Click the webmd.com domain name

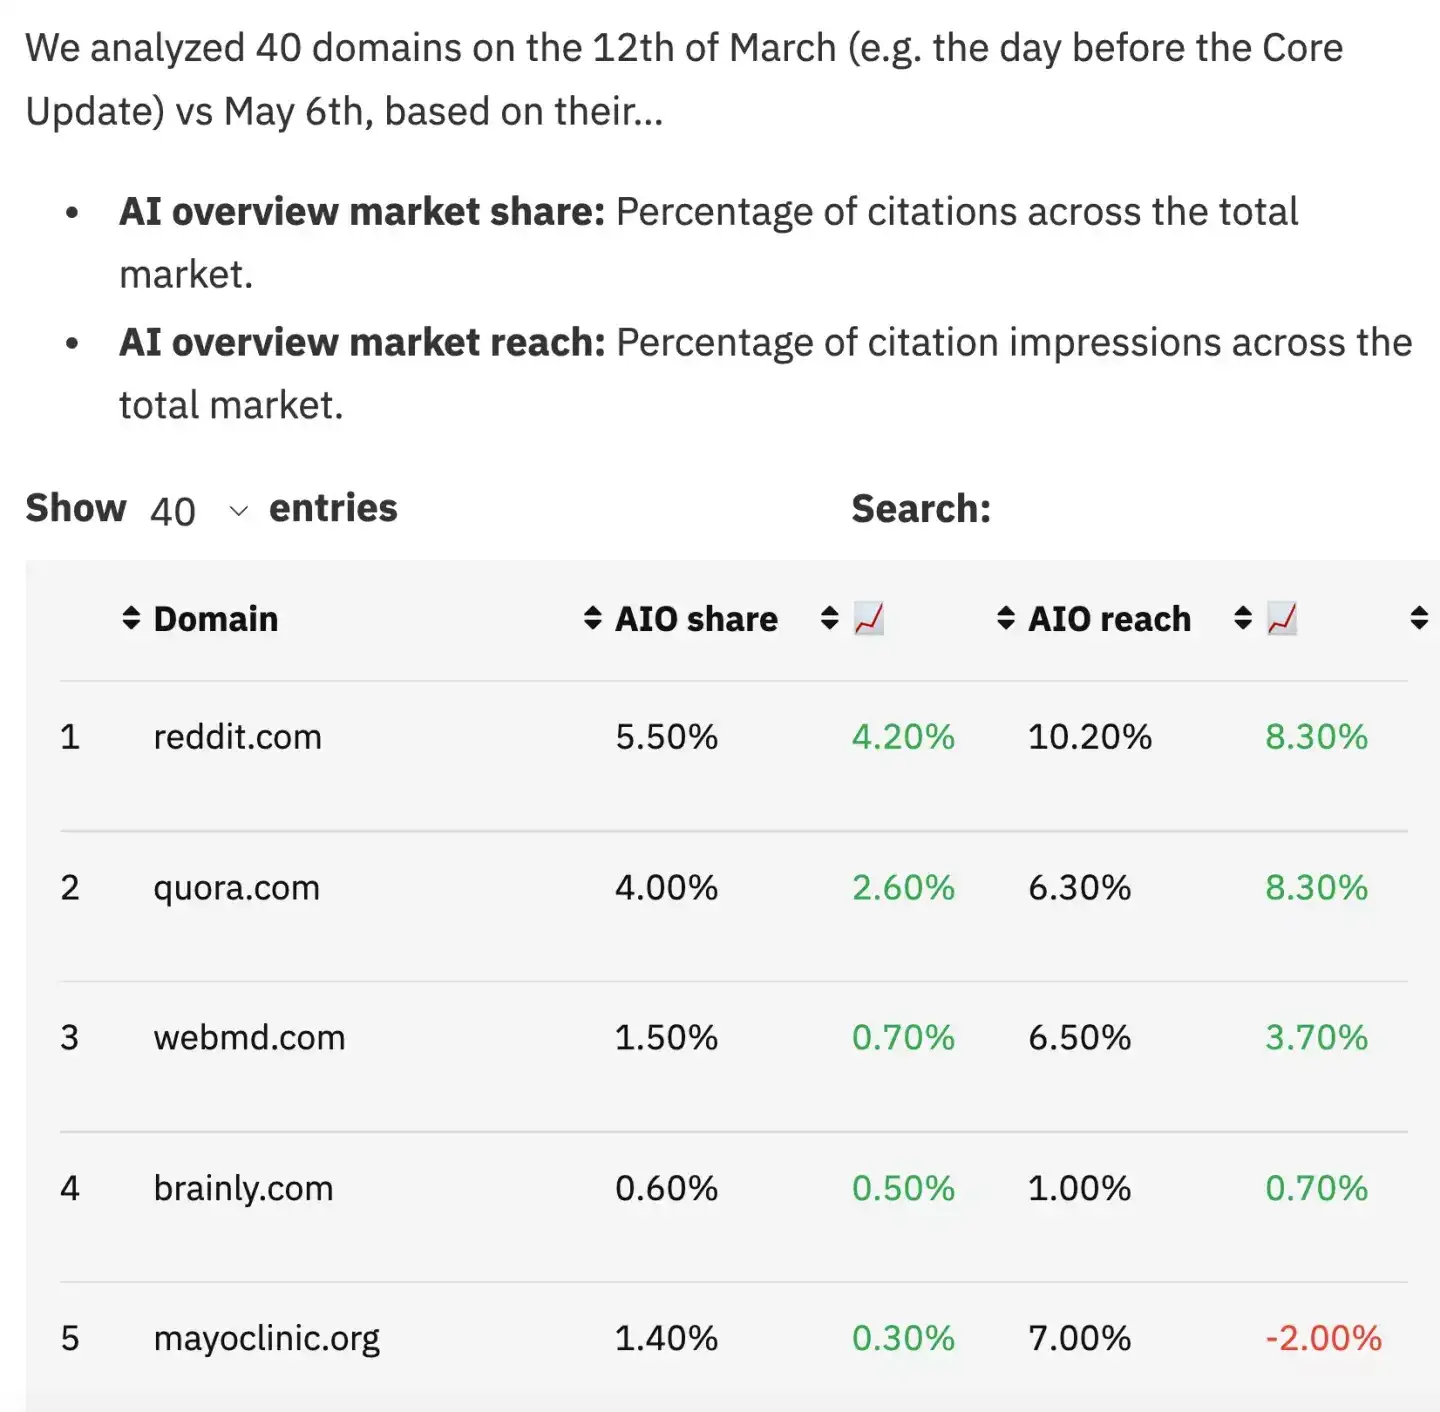(249, 1037)
